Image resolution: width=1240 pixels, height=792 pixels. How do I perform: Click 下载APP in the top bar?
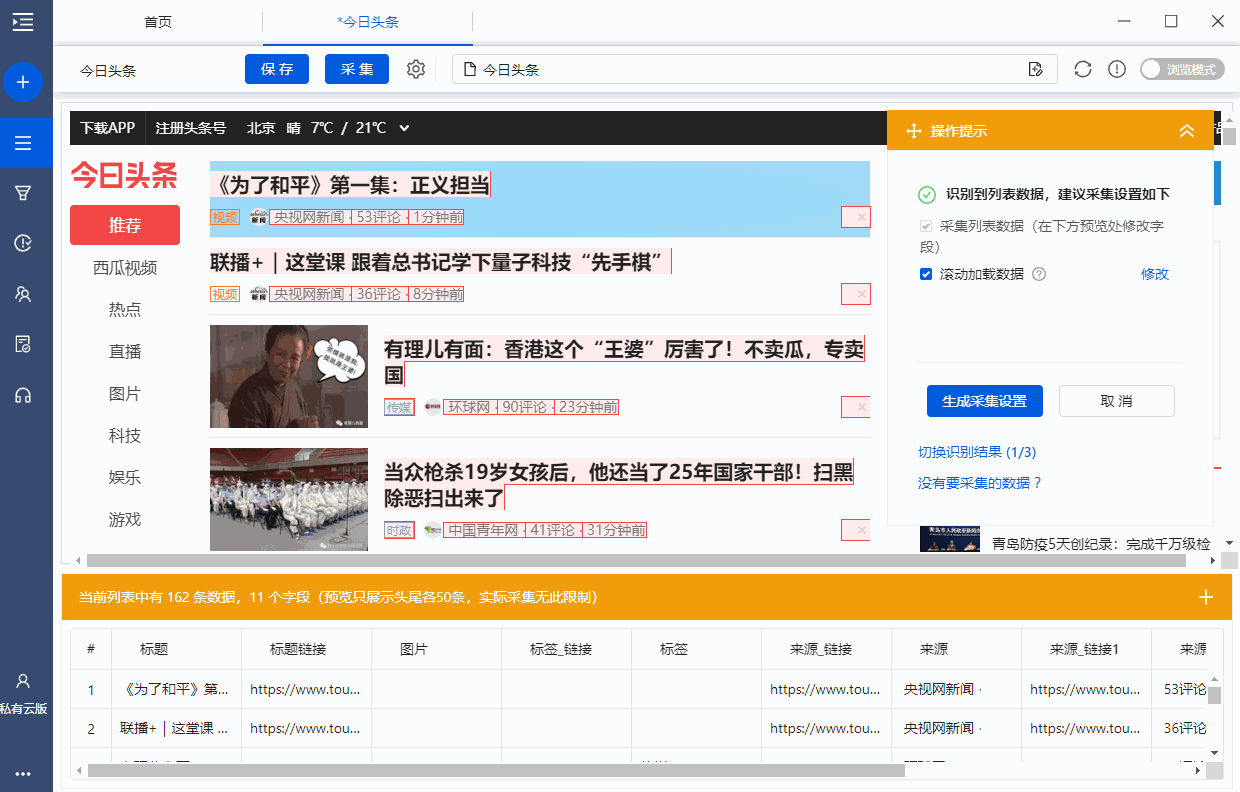(108, 128)
